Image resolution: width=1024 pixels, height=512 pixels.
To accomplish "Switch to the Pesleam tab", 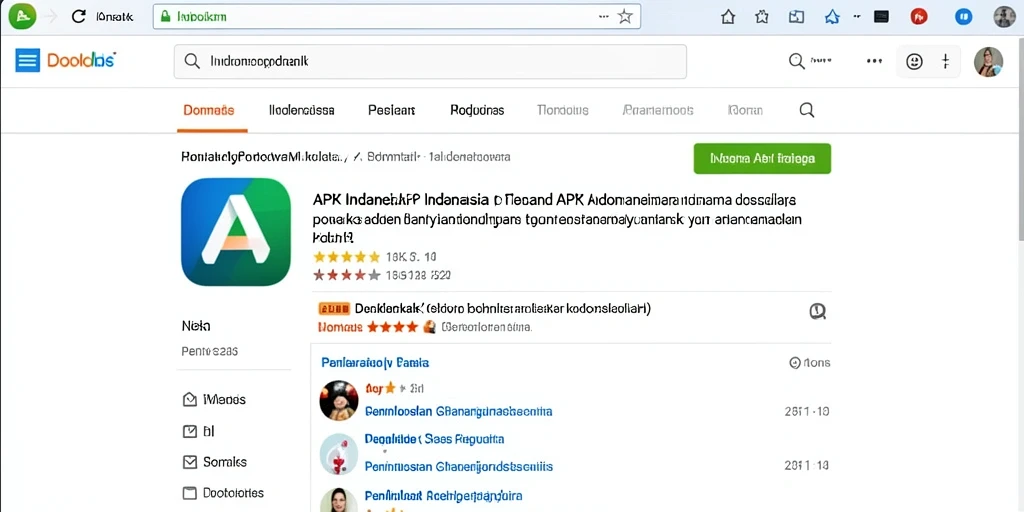I will pos(392,110).
